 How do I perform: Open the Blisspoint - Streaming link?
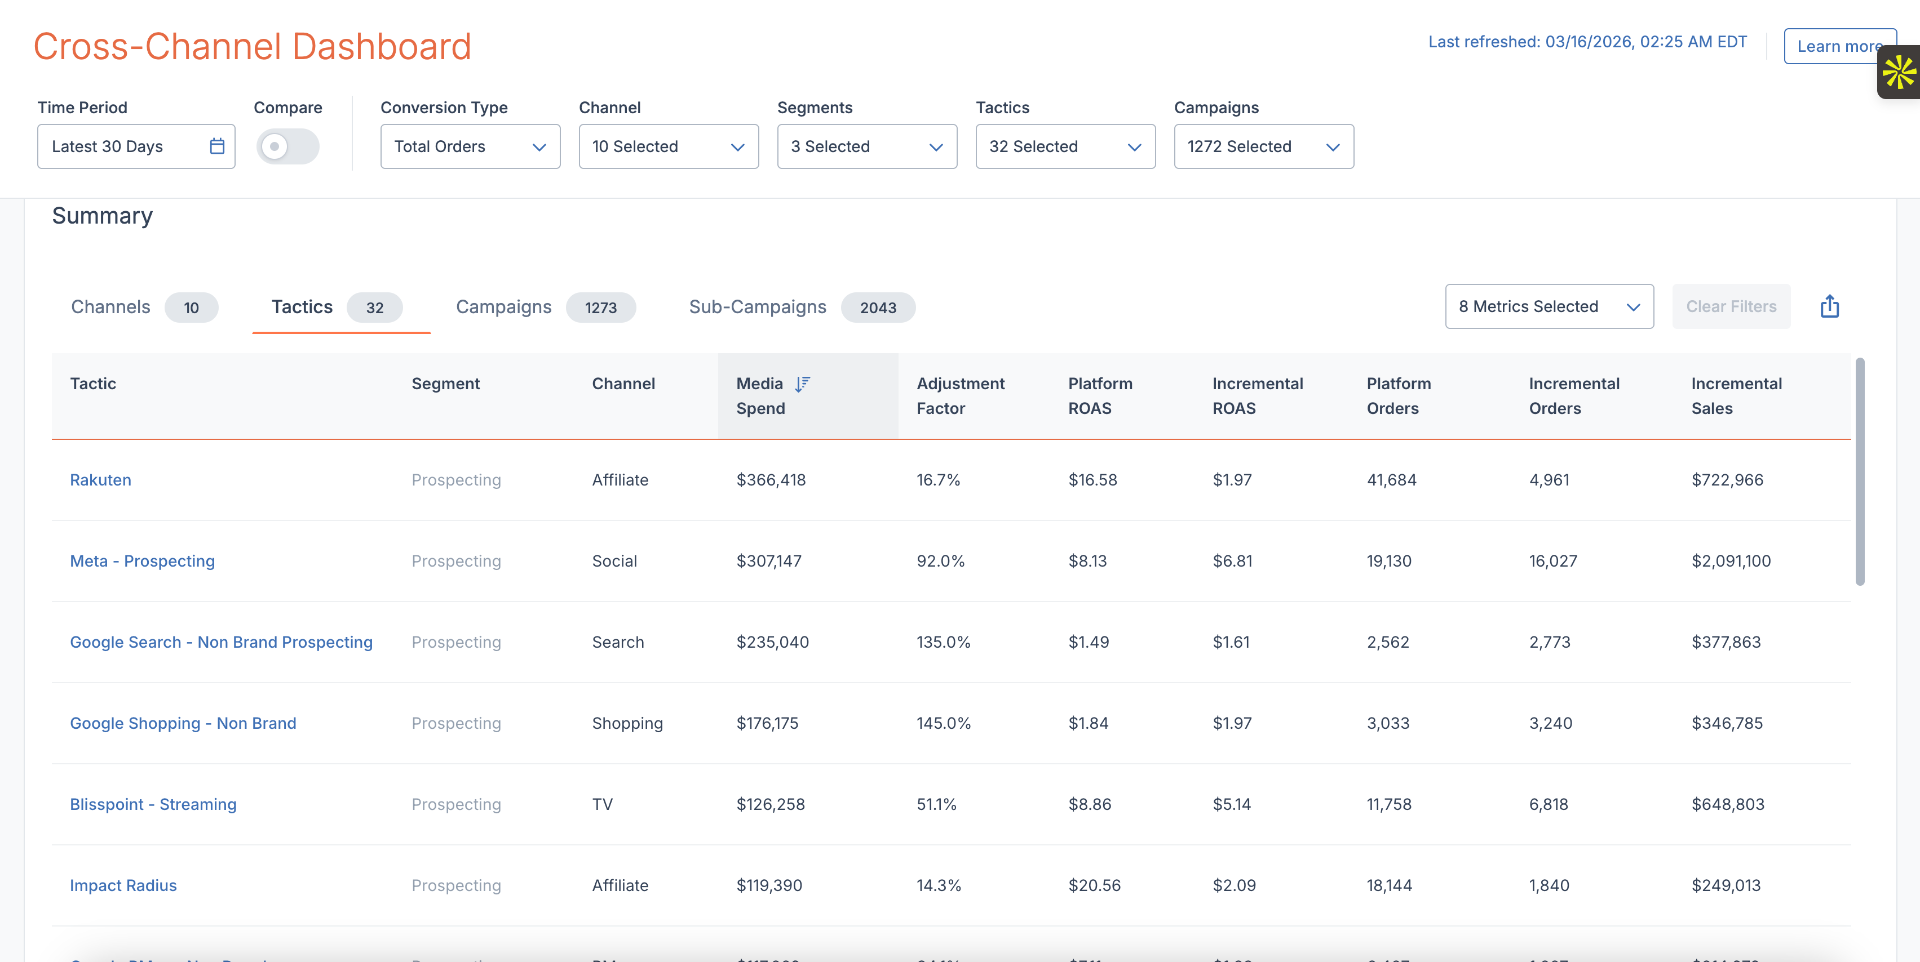[x=152, y=804]
